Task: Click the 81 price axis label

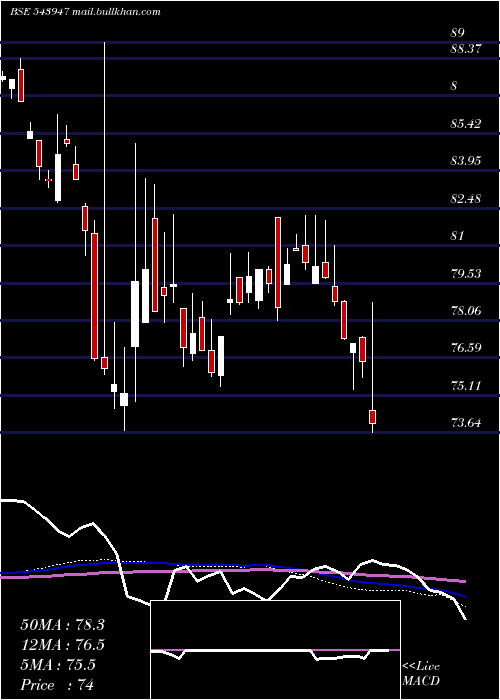Action: (458, 236)
